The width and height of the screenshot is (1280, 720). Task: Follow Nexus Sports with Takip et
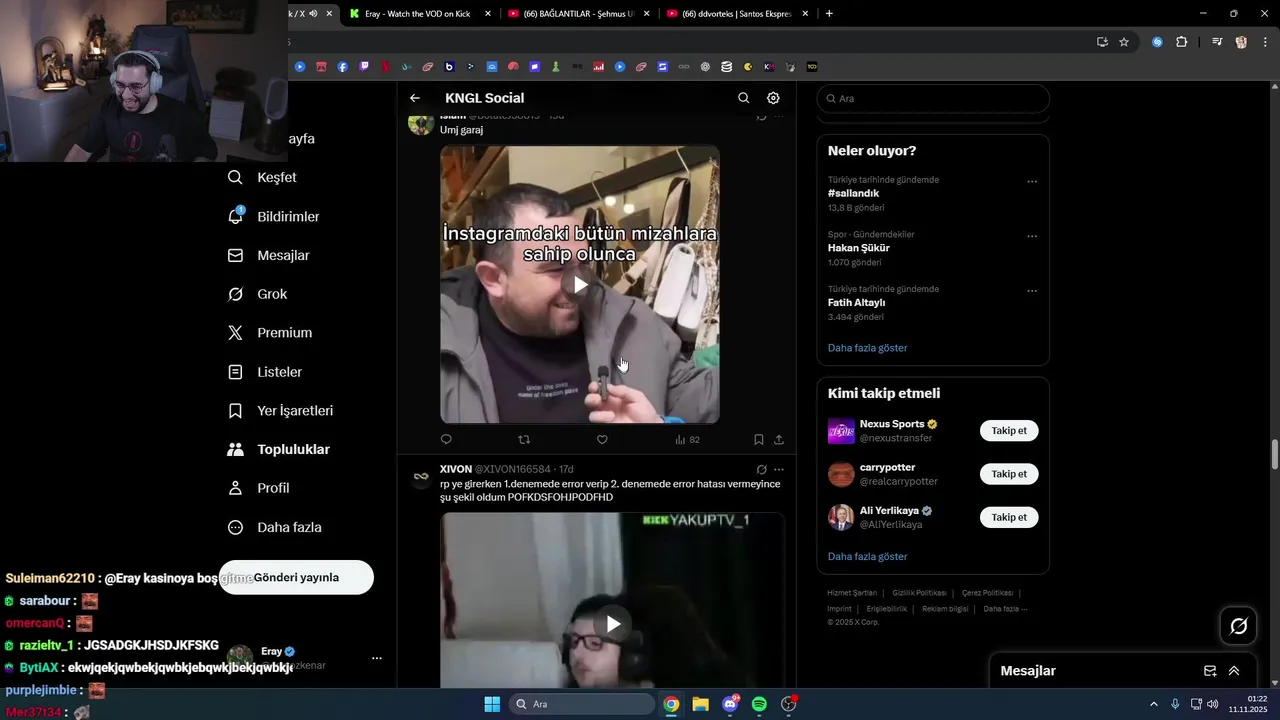click(x=1009, y=431)
